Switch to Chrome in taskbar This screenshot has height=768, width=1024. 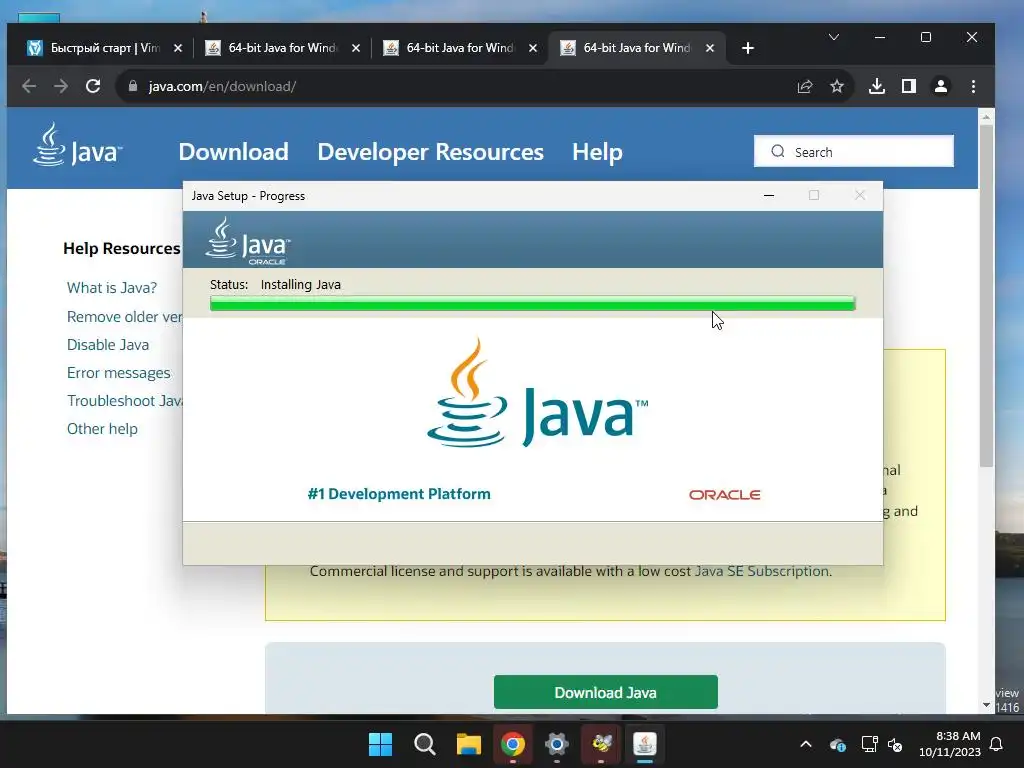click(x=513, y=744)
